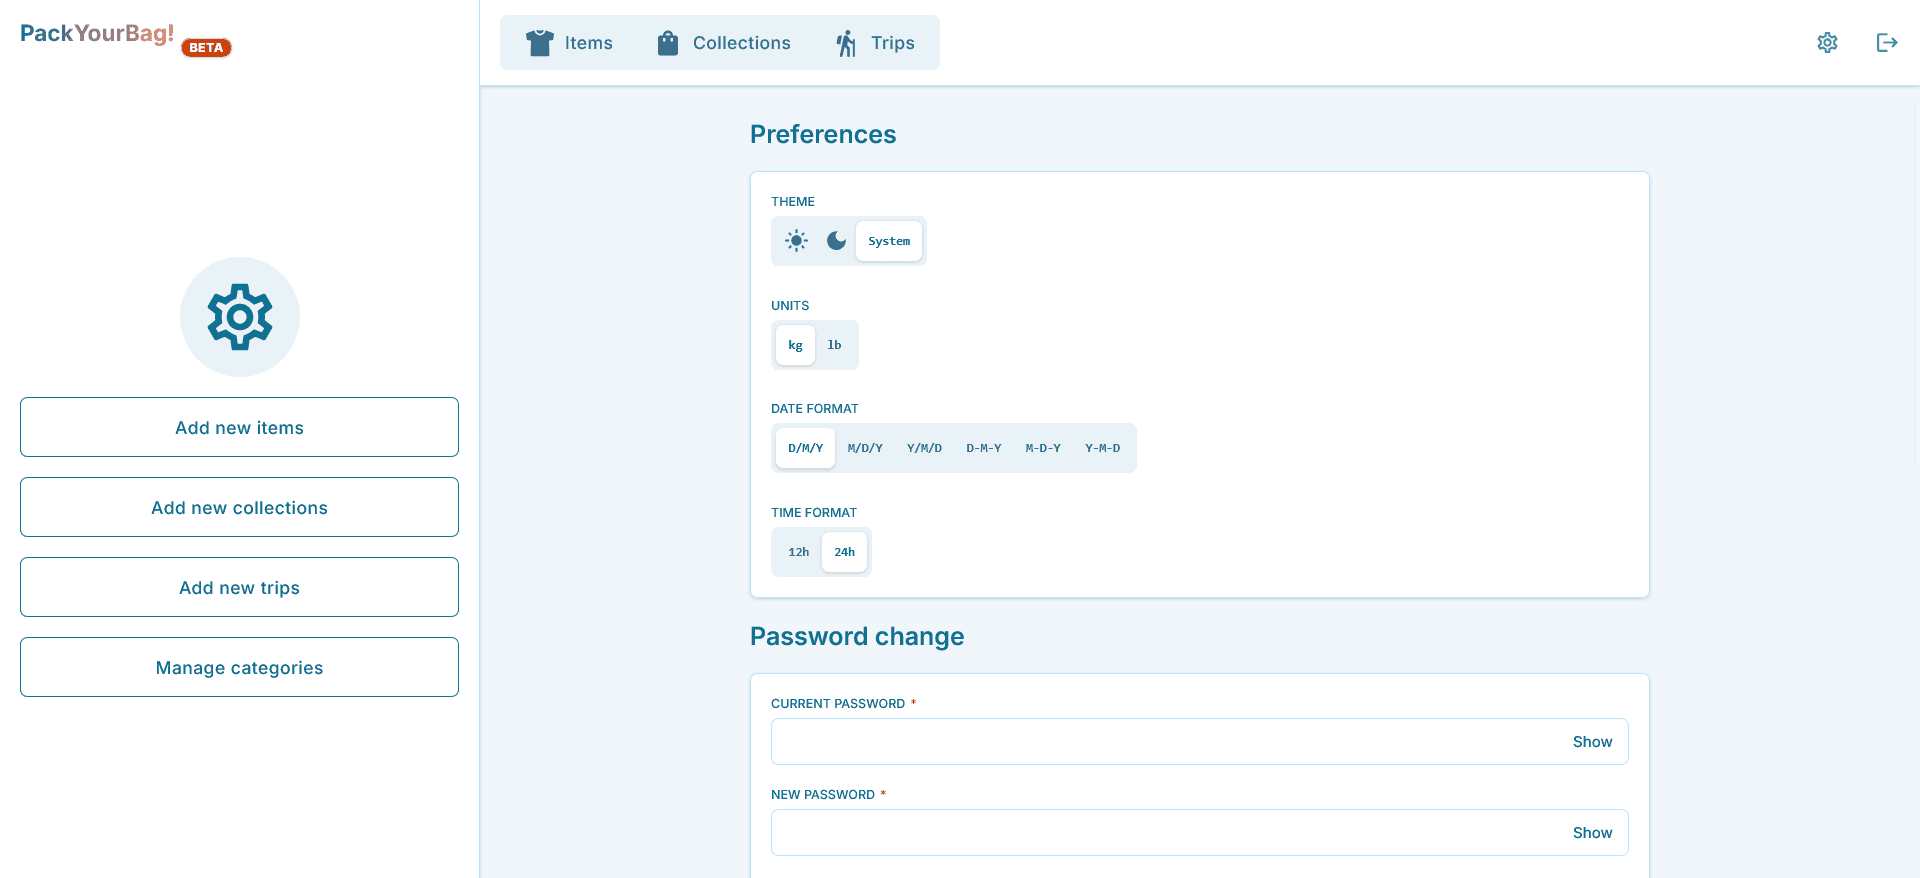Screen dimensions: 1920x878
Task: Switch to 12h time format
Action: 798,552
